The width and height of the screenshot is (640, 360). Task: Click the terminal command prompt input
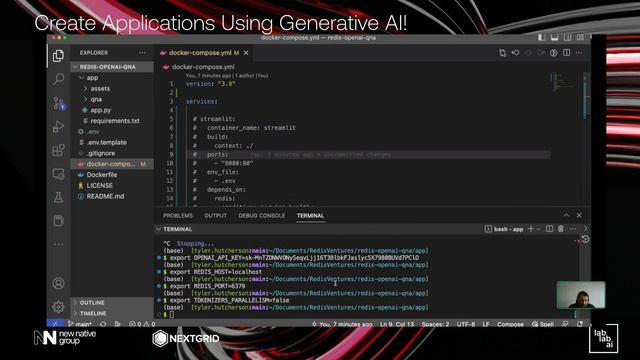pyautogui.click(x=172, y=314)
